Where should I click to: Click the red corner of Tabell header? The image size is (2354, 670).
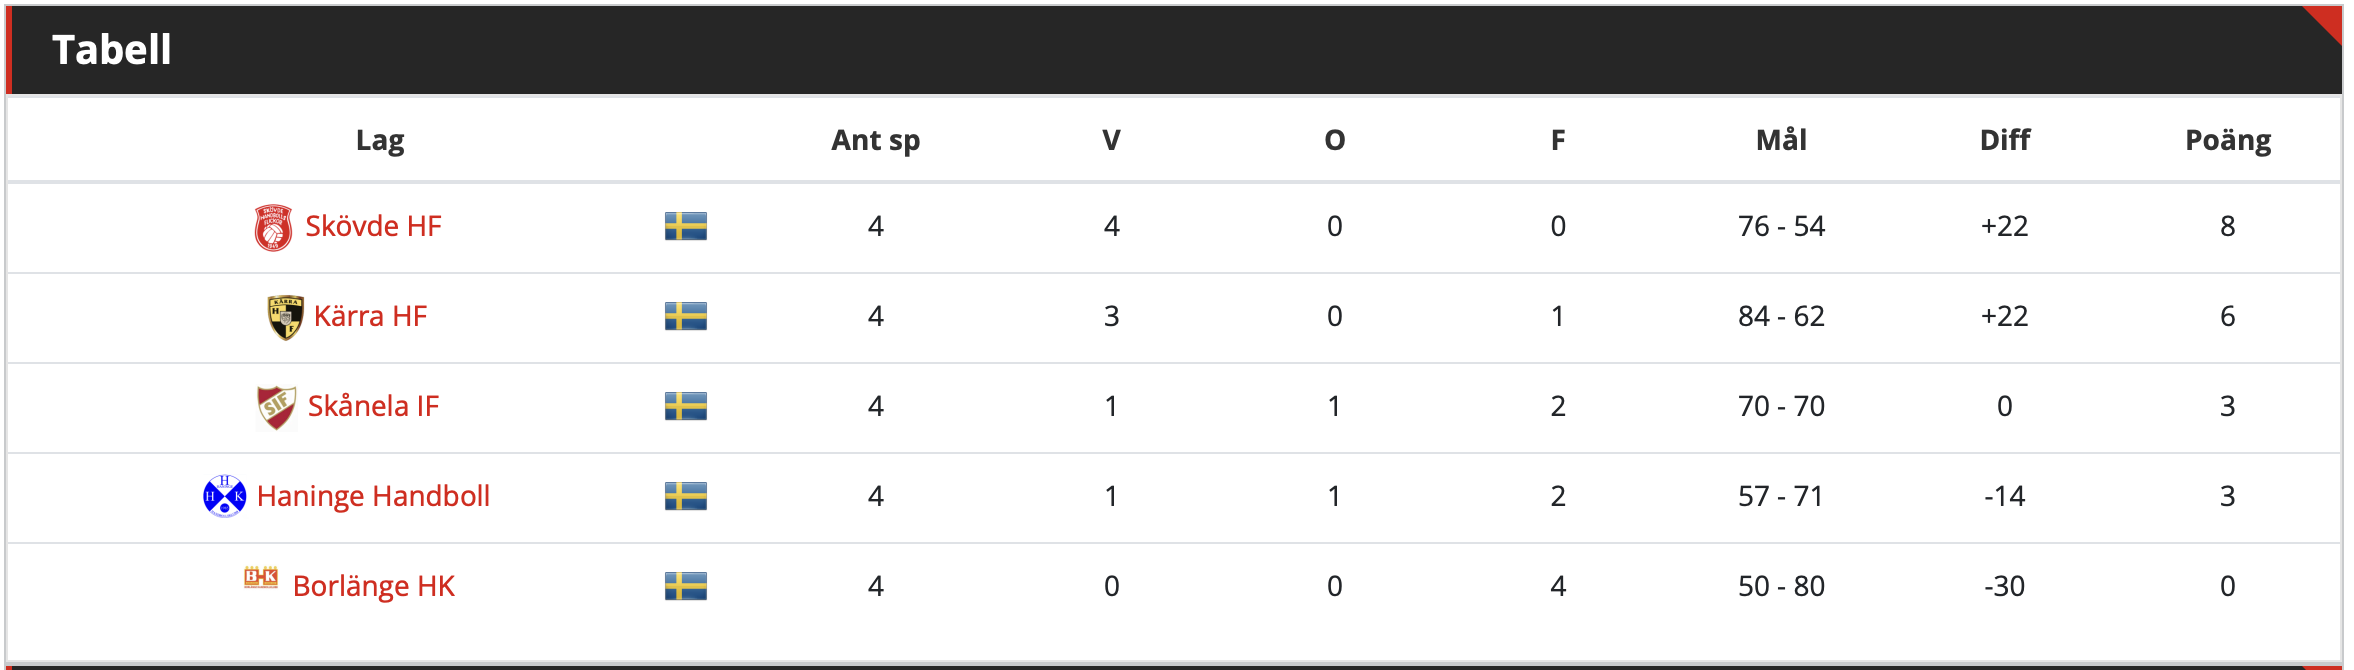2327,20
